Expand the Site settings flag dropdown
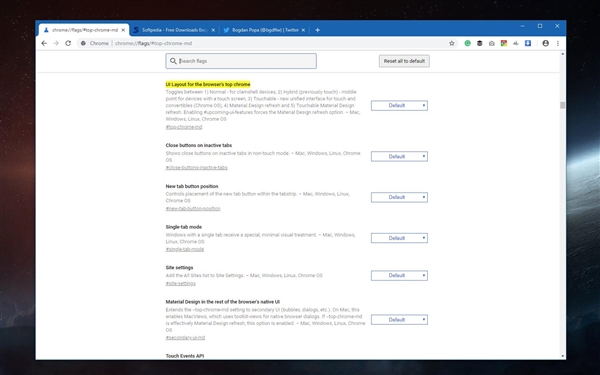This screenshot has height=375, width=600. pyautogui.click(x=399, y=276)
